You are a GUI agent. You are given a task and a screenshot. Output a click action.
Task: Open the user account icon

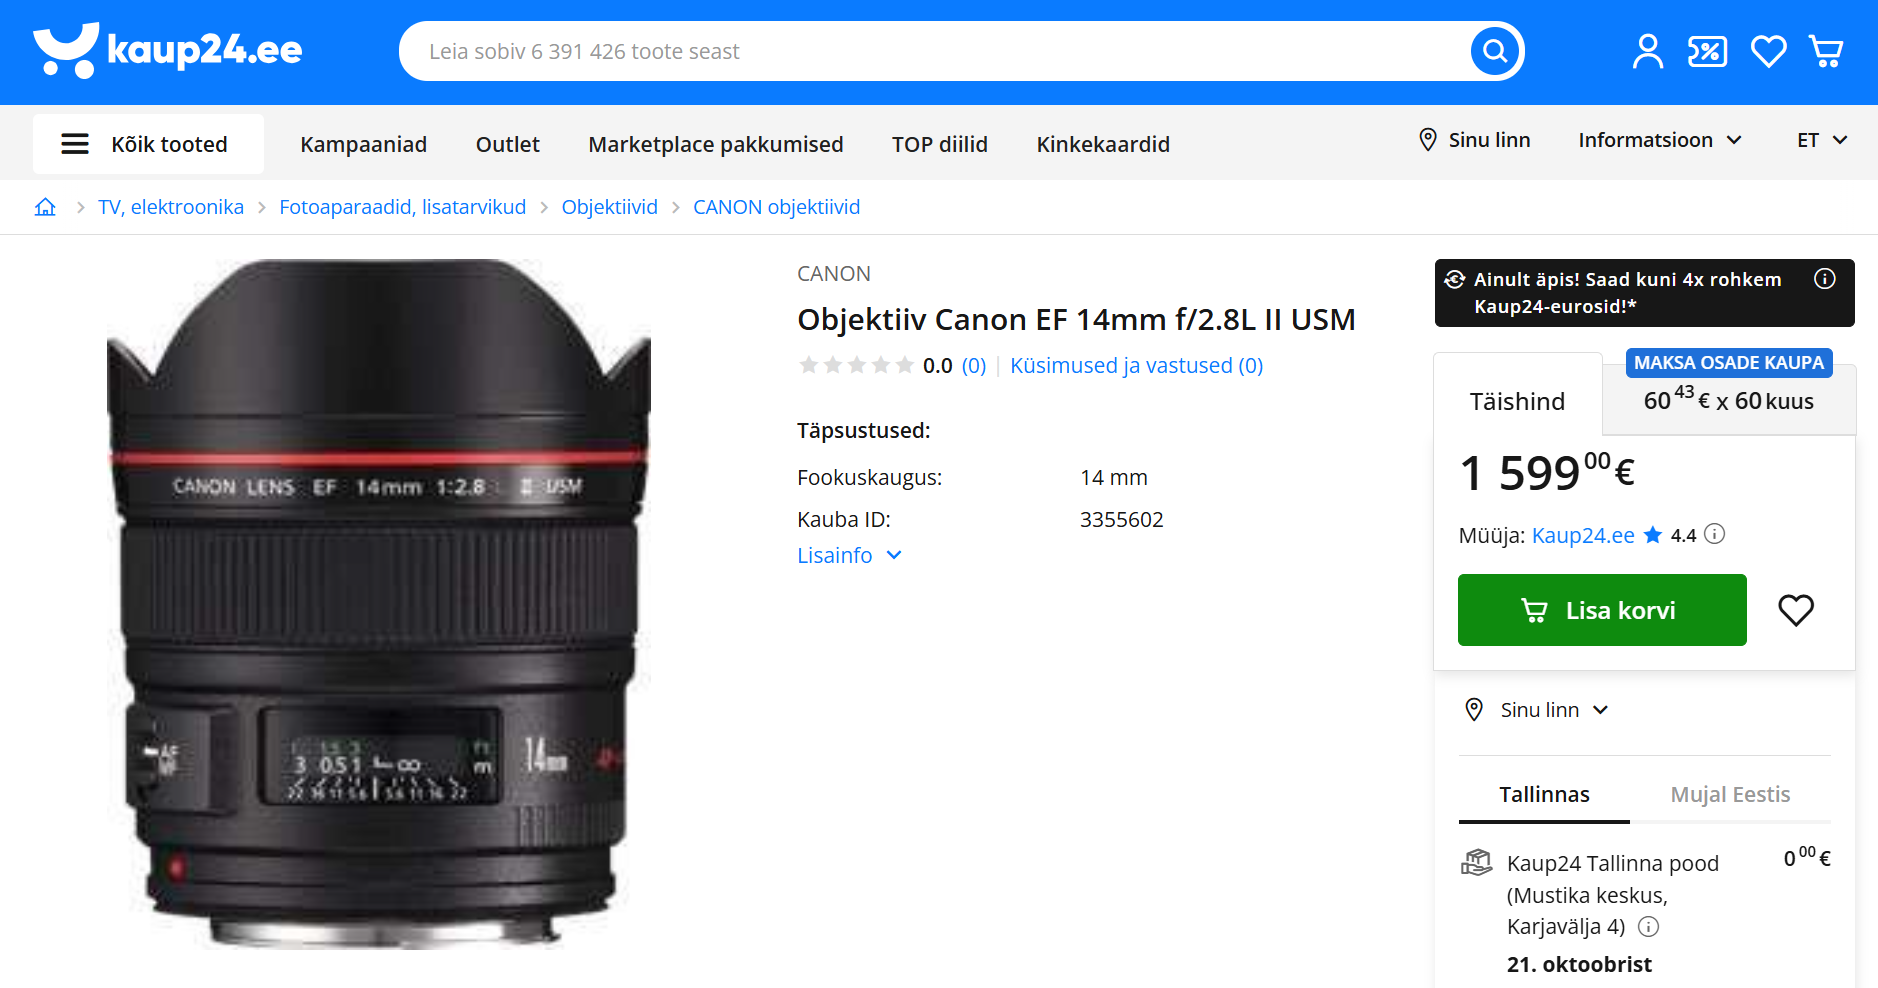[x=1647, y=51]
